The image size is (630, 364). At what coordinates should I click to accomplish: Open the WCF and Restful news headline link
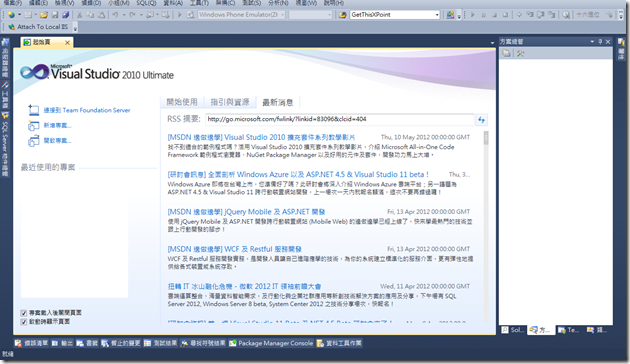click(235, 249)
